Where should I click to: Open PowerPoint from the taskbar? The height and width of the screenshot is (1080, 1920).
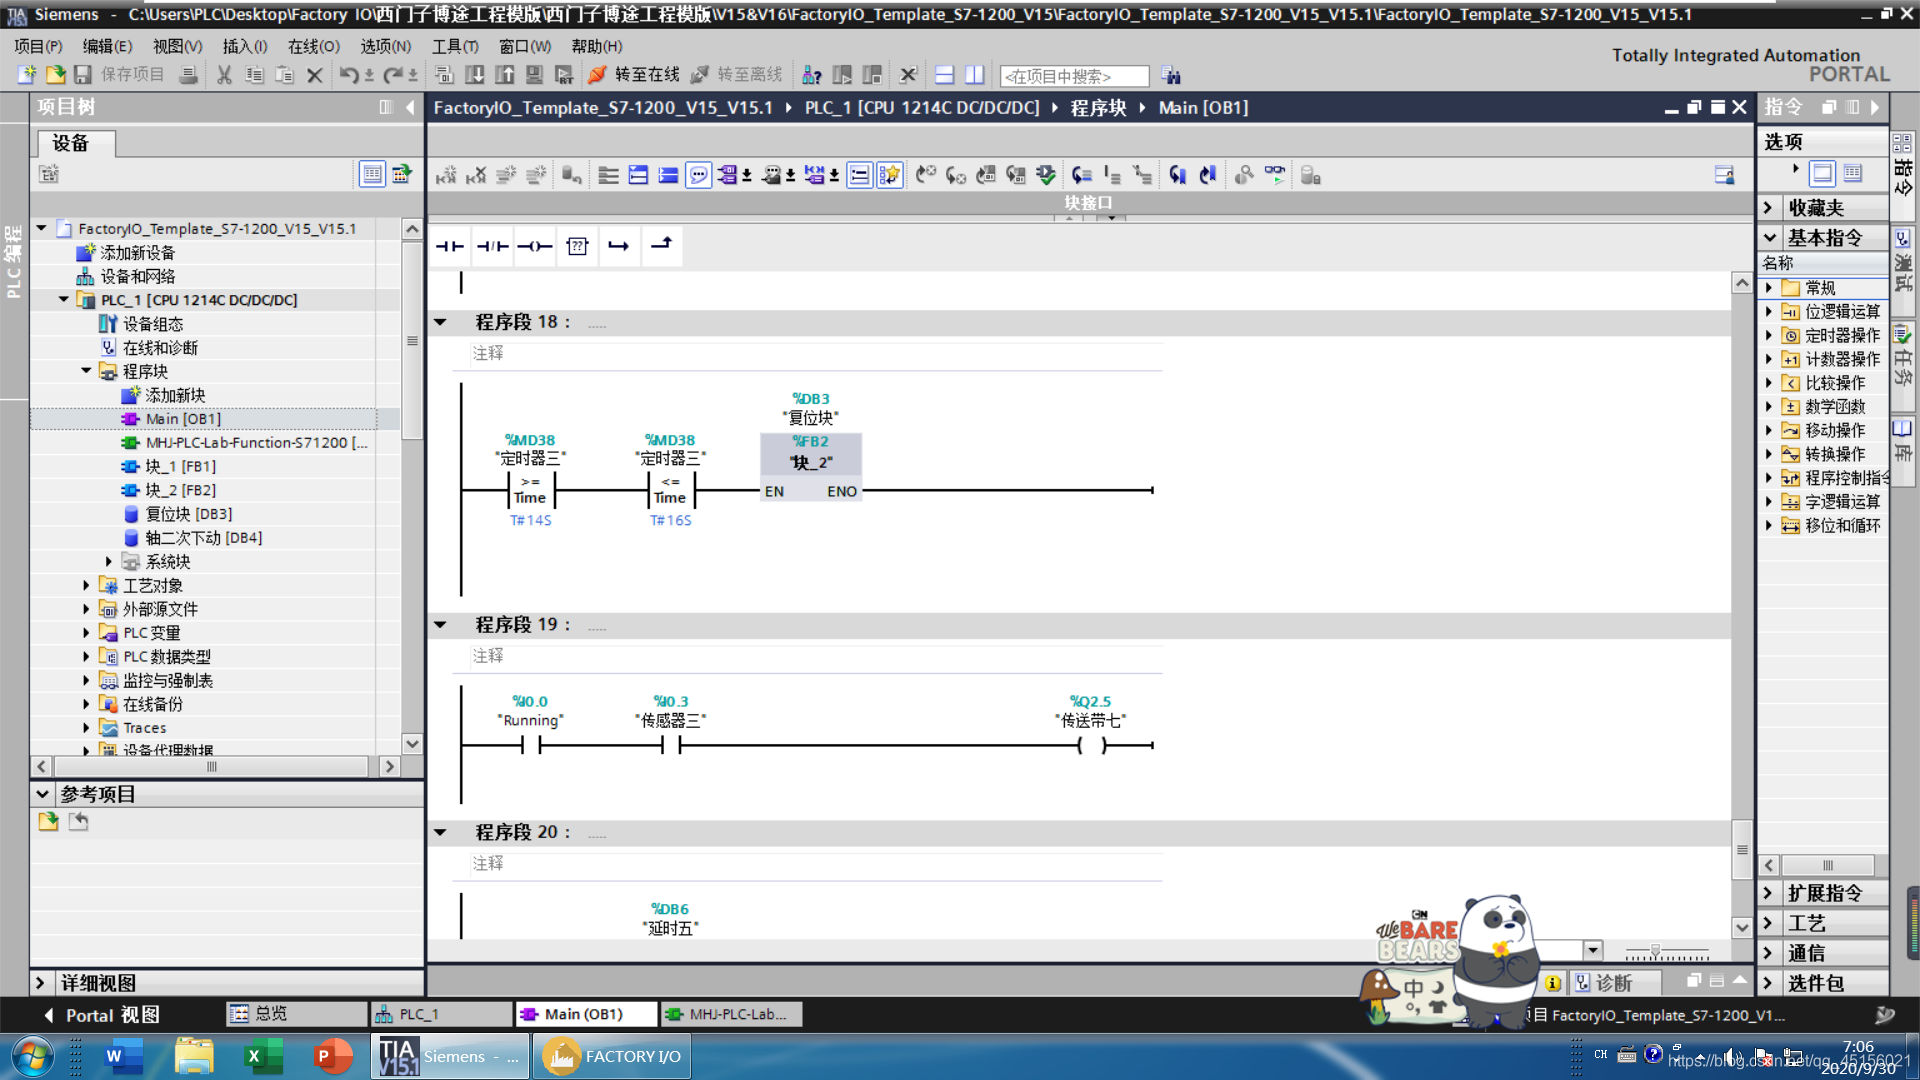tap(333, 1056)
